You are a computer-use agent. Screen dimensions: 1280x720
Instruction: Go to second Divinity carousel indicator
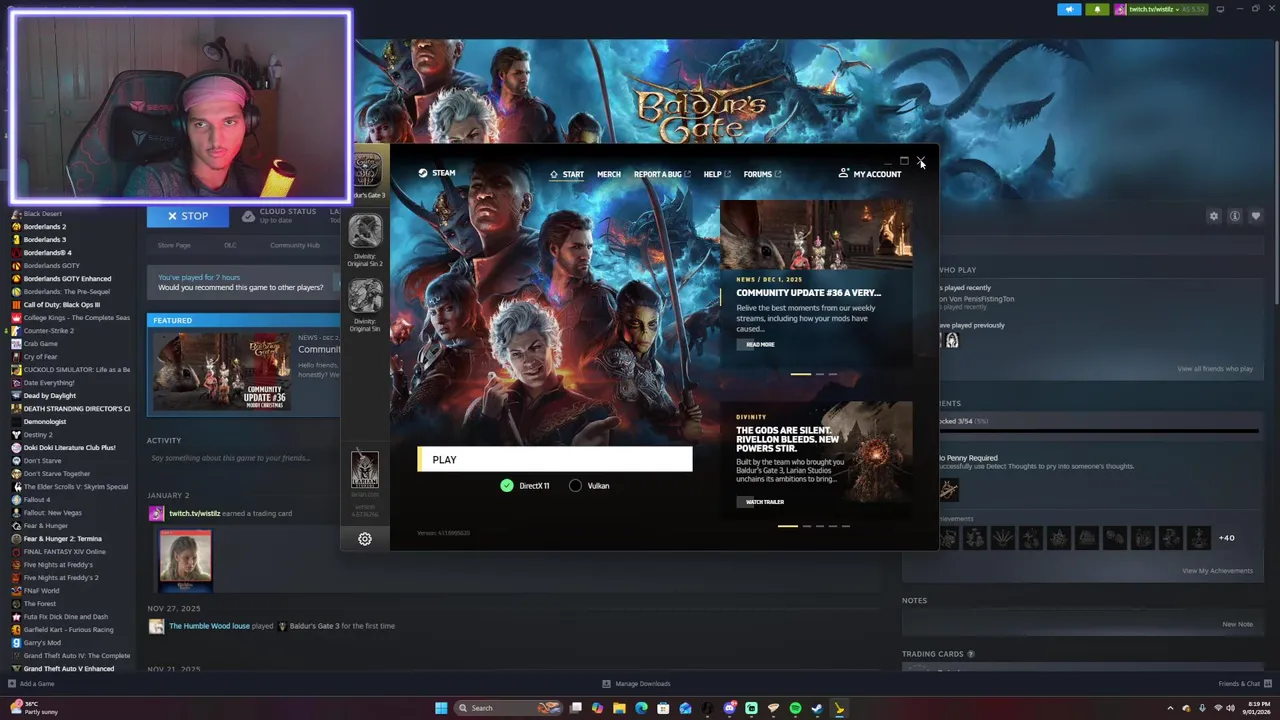pyautogui.click(x=807, y=525)
